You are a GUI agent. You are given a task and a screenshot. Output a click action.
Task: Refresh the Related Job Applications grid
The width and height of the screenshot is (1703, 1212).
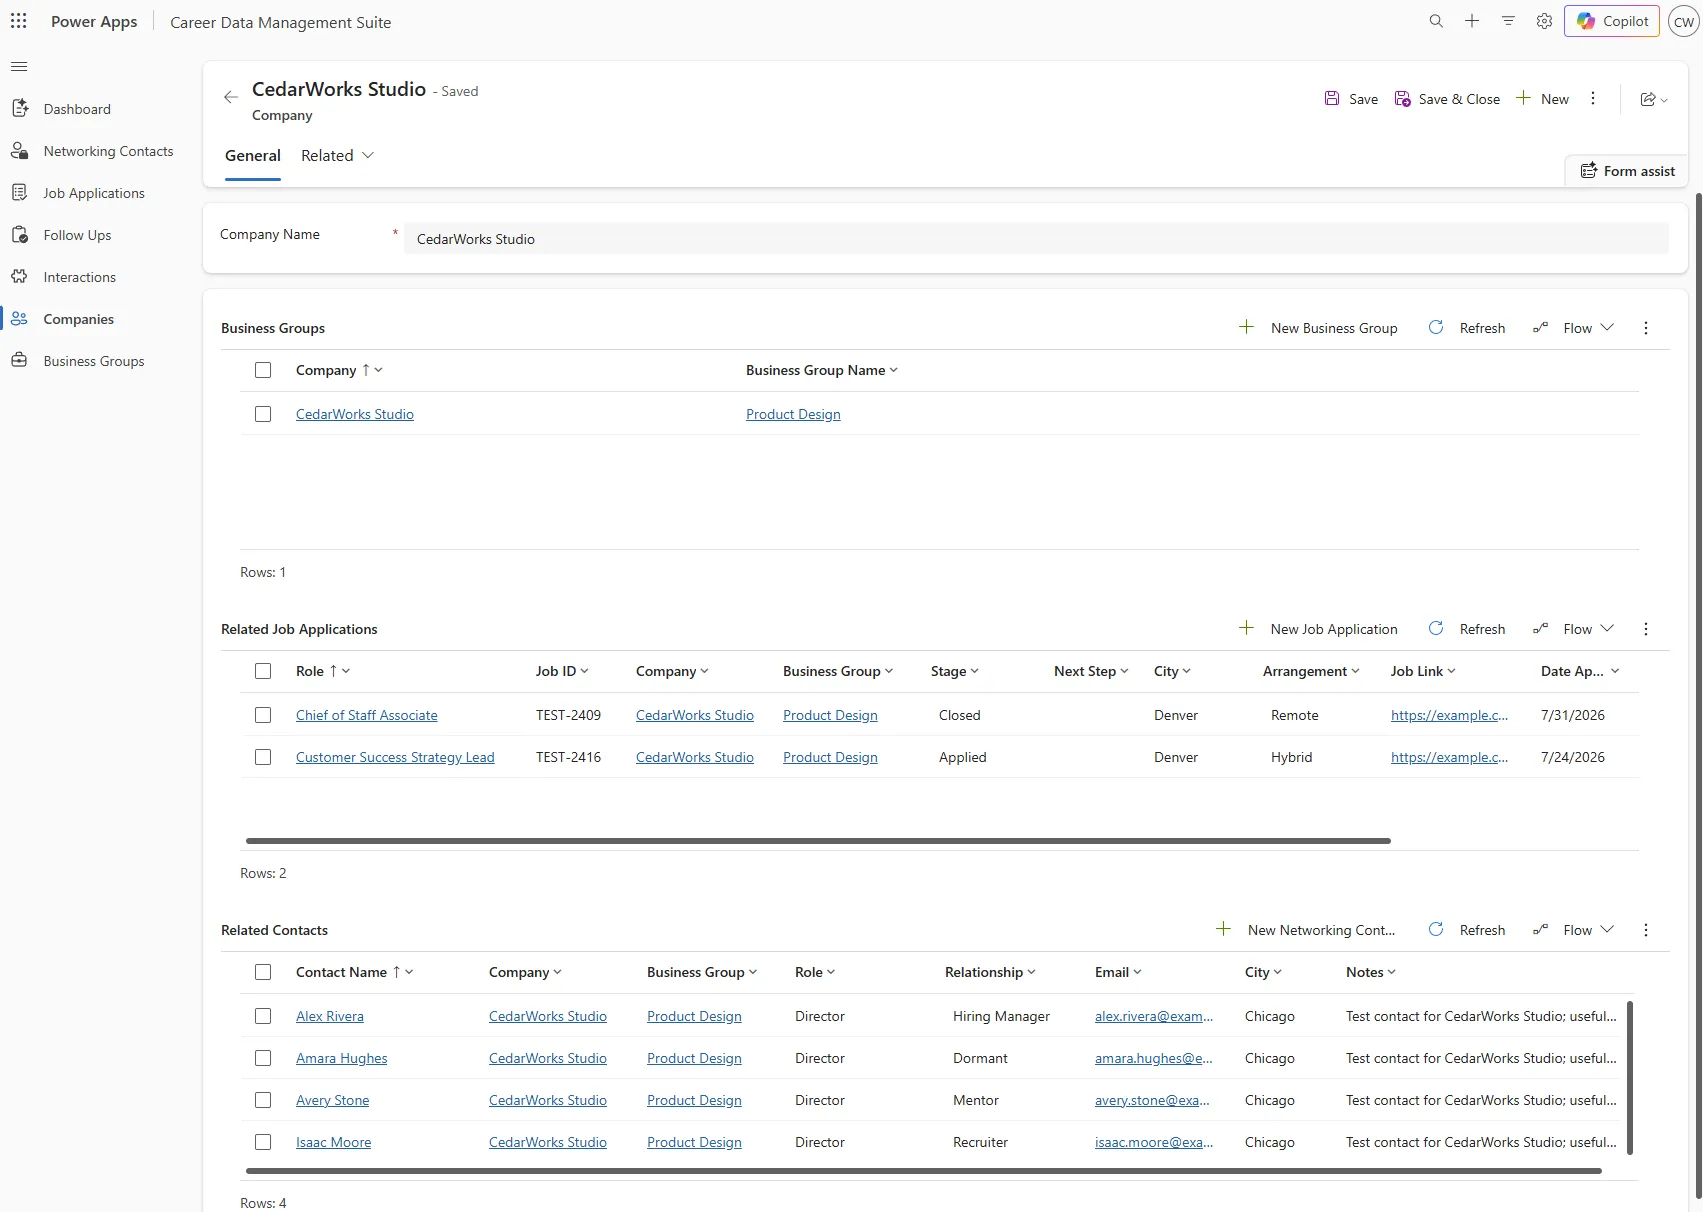pos(1466,629)
